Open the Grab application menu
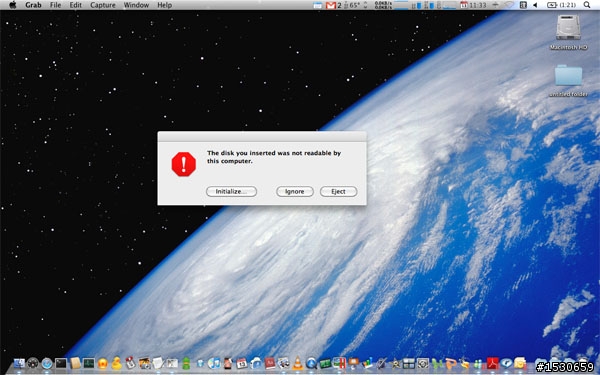600x375 pixels. point(33,5)
